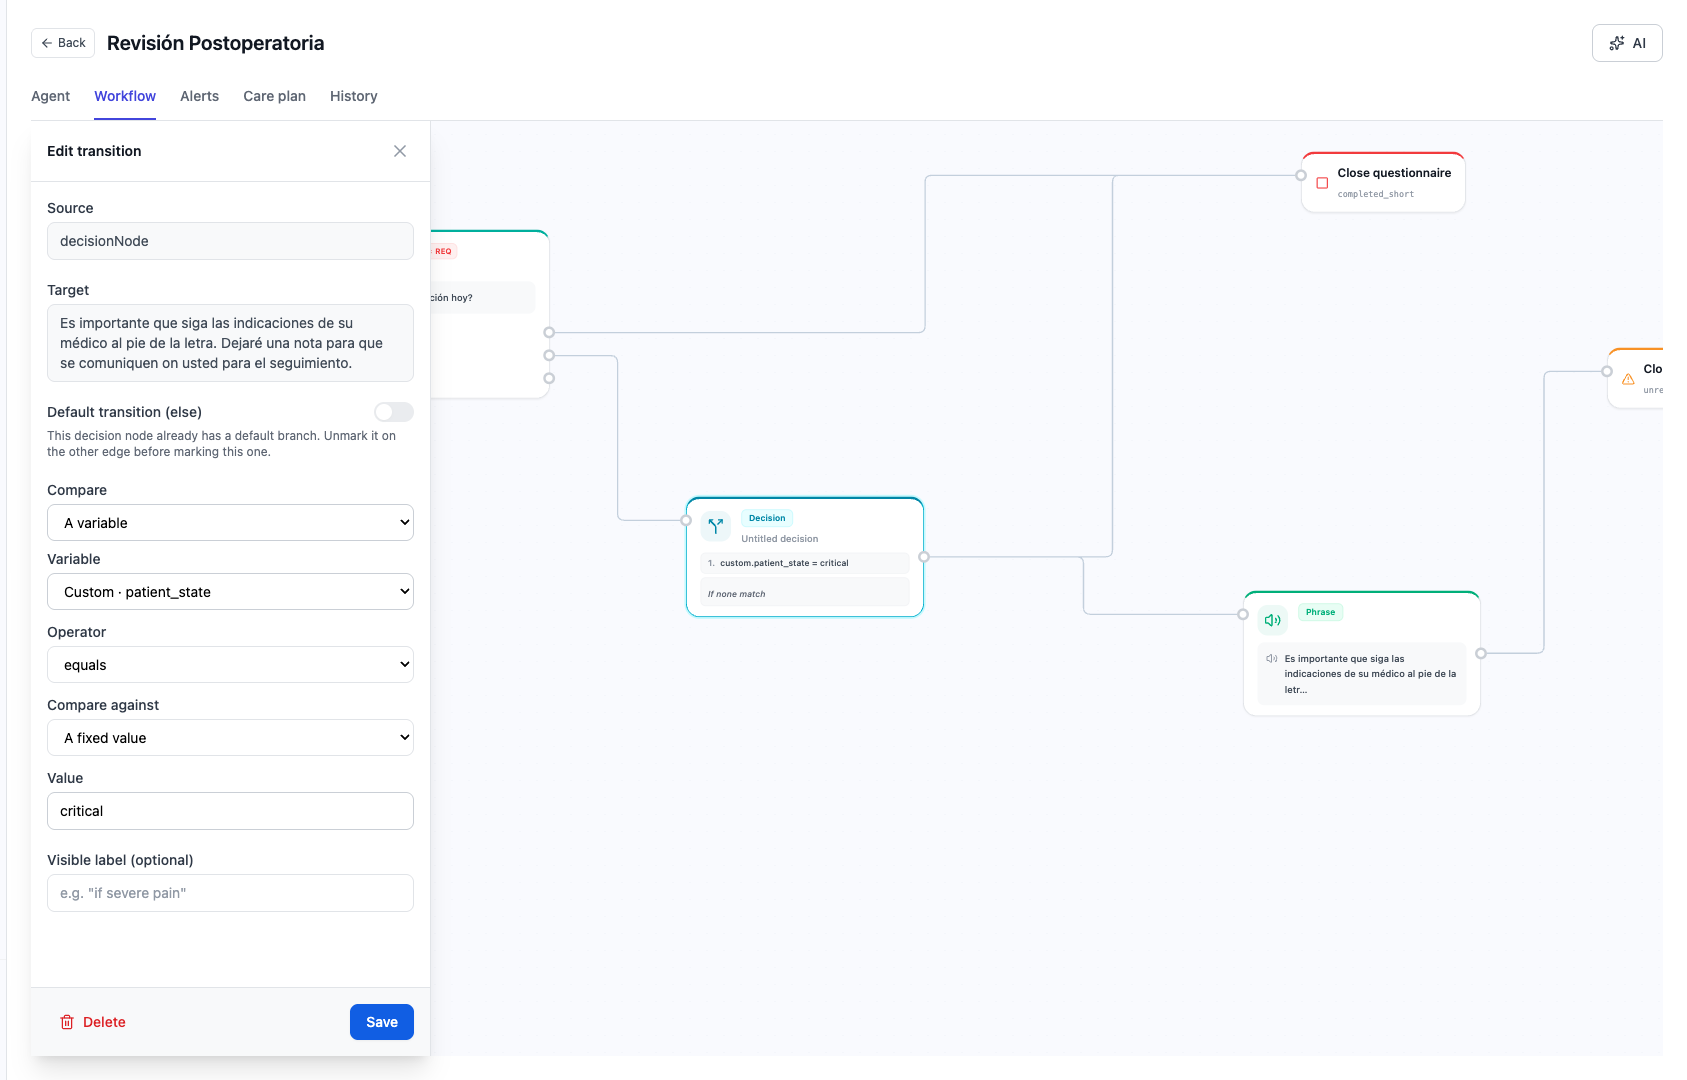The width and height of the screenshot is (1687, 1080).
Task: Expand the Variable dropdown Custom patient_state
Action: click(x=230, y=592)
